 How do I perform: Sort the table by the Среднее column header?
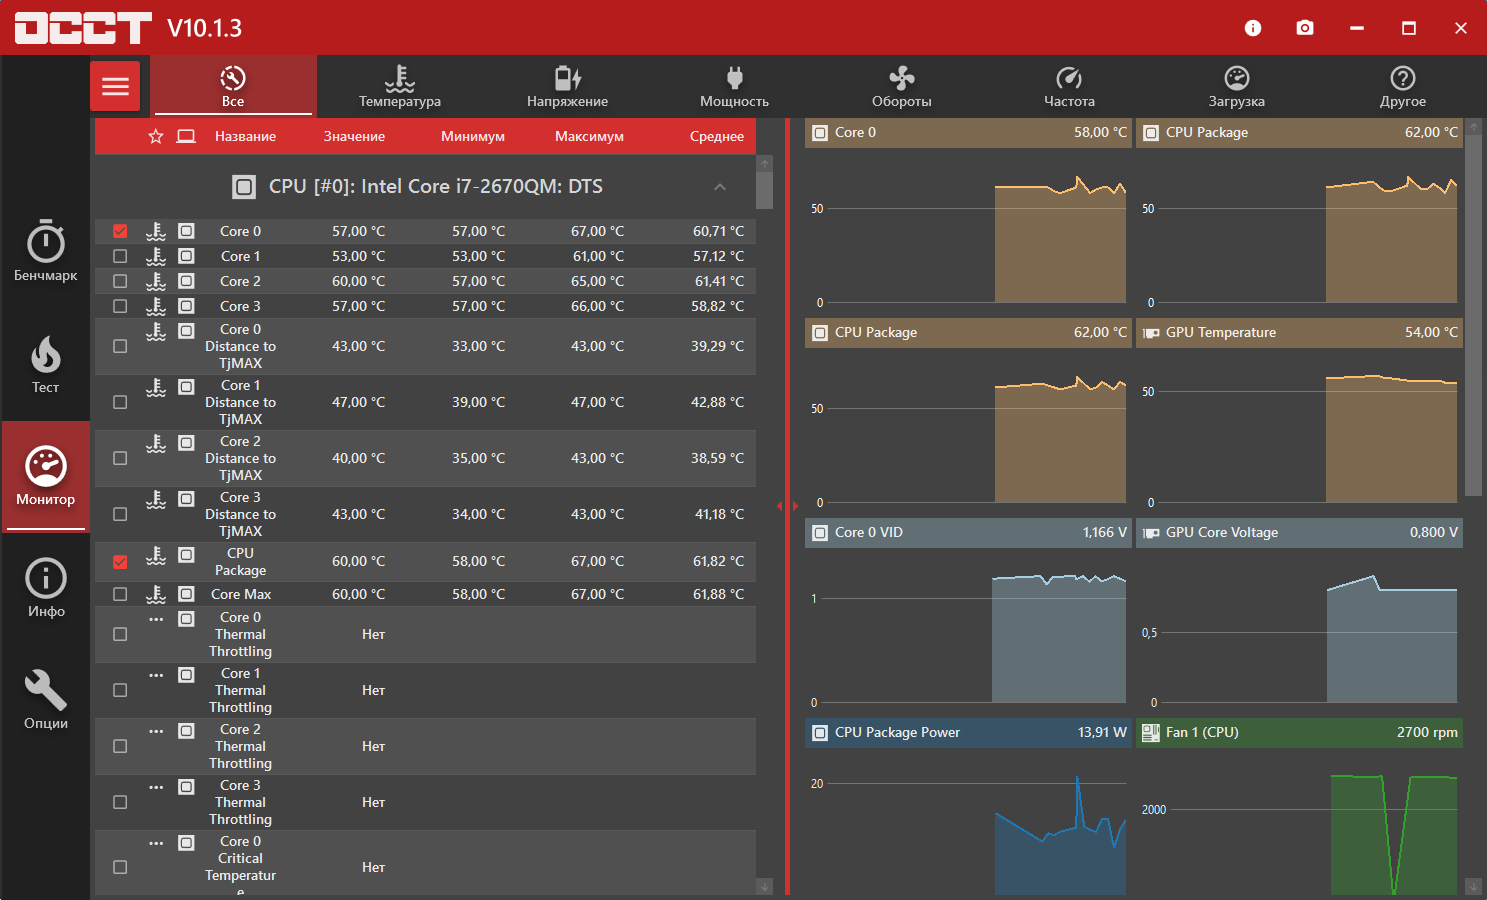click(x=717, y=136)
